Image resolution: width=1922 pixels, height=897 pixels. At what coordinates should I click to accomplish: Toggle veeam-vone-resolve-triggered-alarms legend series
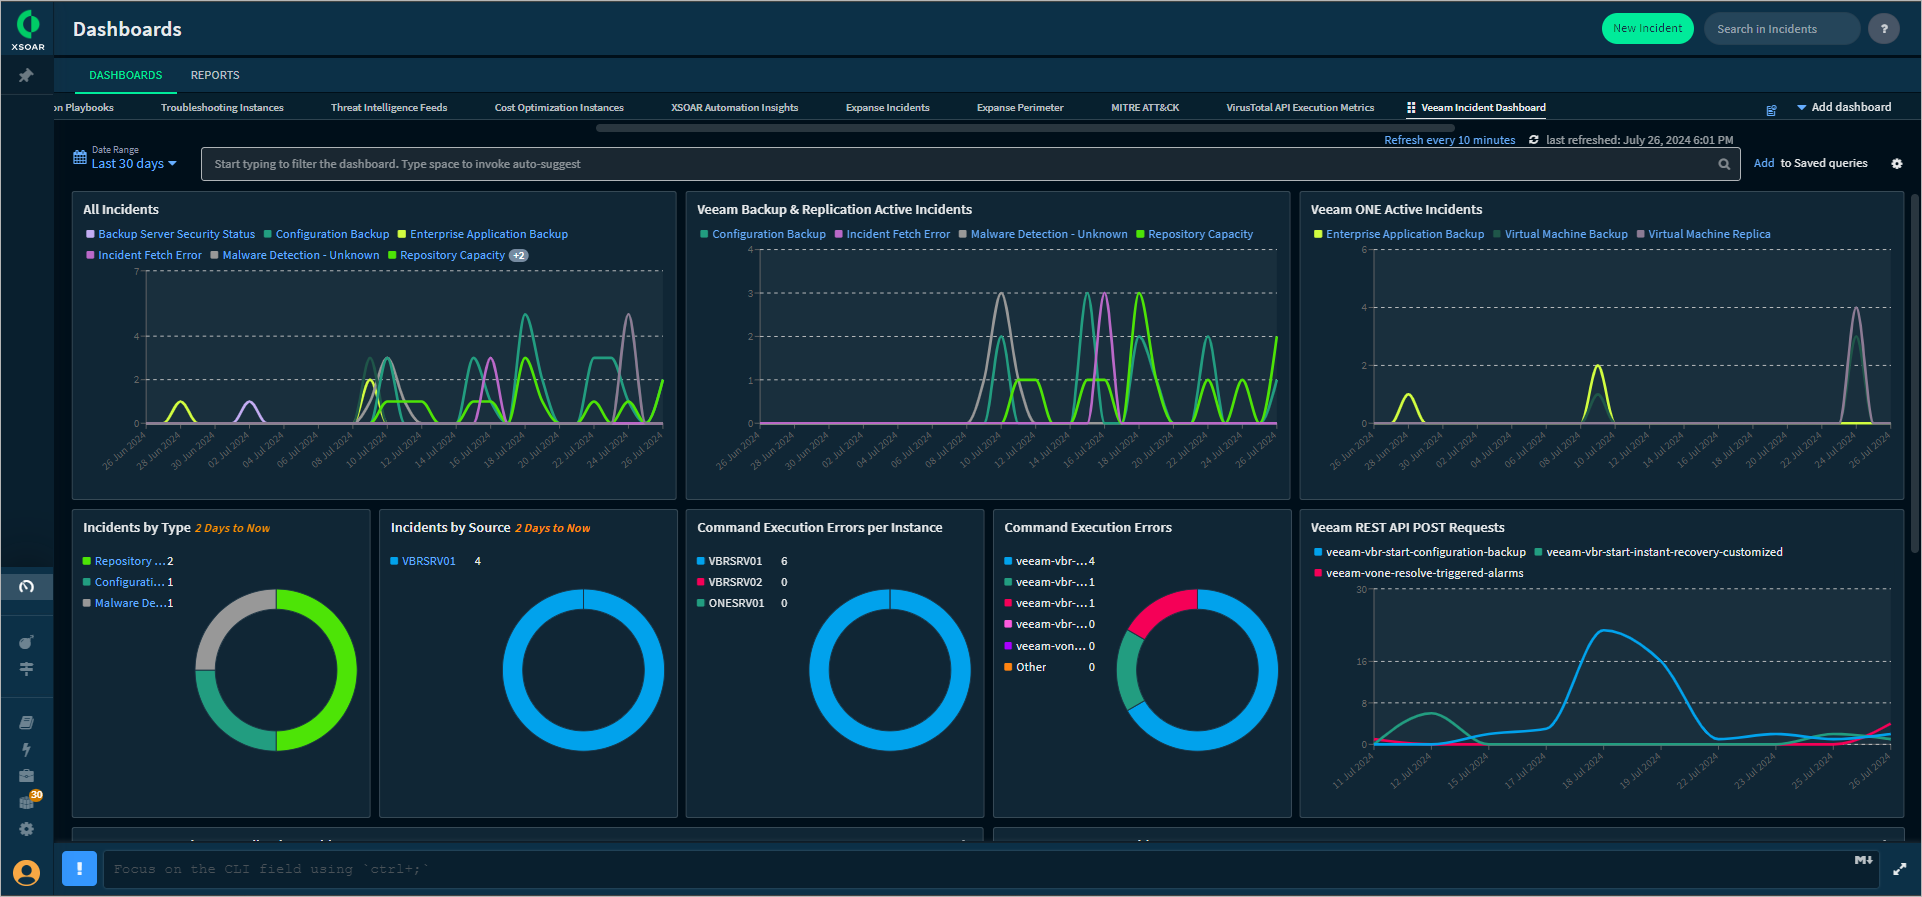[1419, 573]
